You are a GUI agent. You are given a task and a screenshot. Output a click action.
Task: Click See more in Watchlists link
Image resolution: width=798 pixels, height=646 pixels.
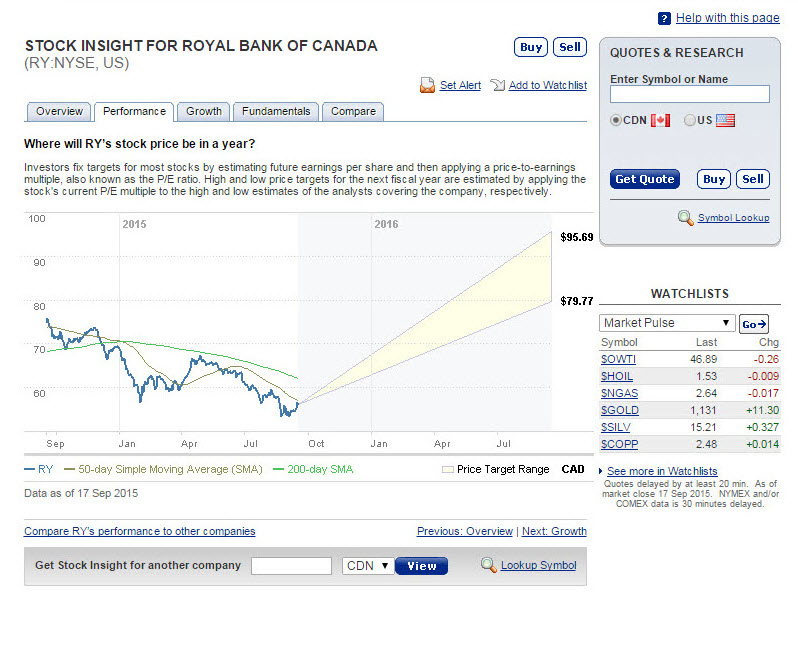tap(662, 471)
